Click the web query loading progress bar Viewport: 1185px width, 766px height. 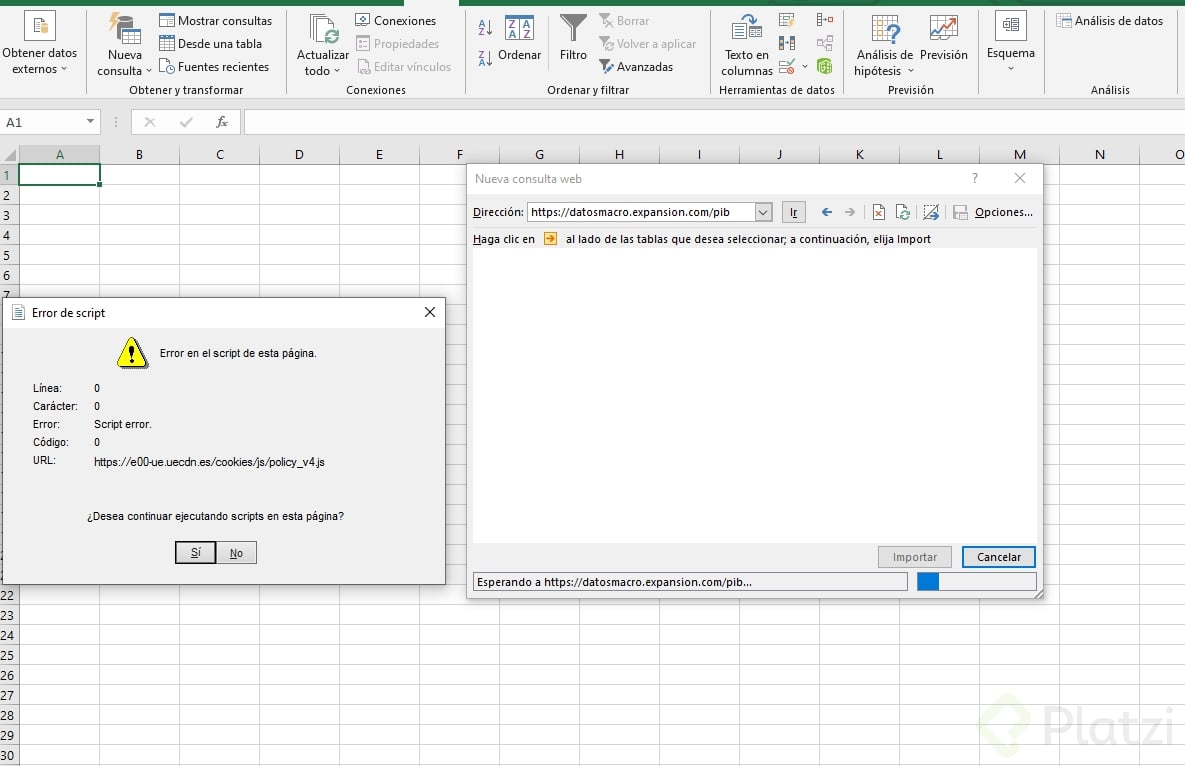pos(976,582)
